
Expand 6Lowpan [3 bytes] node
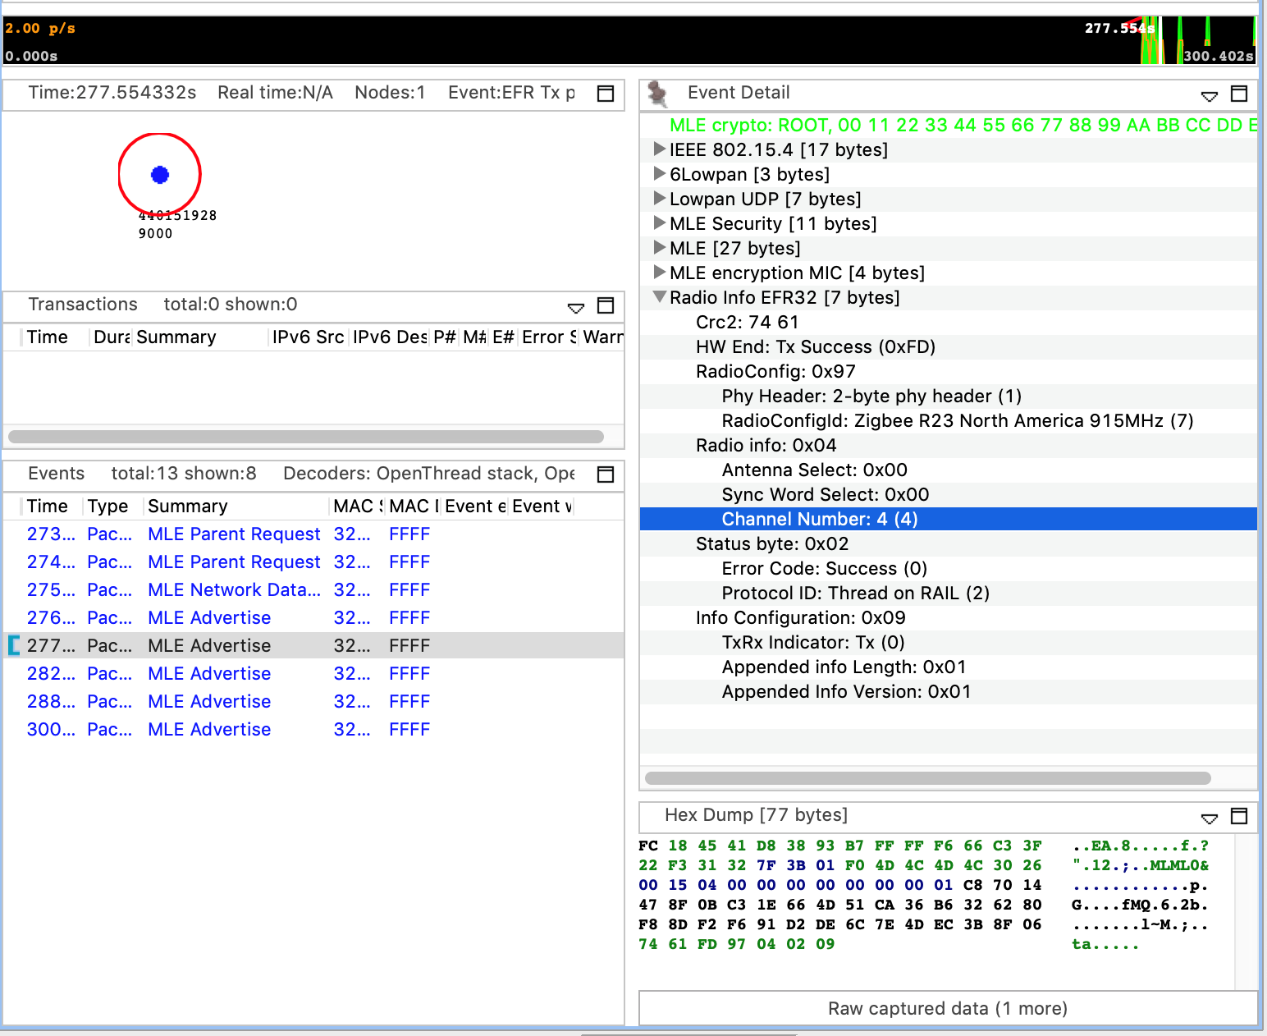659,174
